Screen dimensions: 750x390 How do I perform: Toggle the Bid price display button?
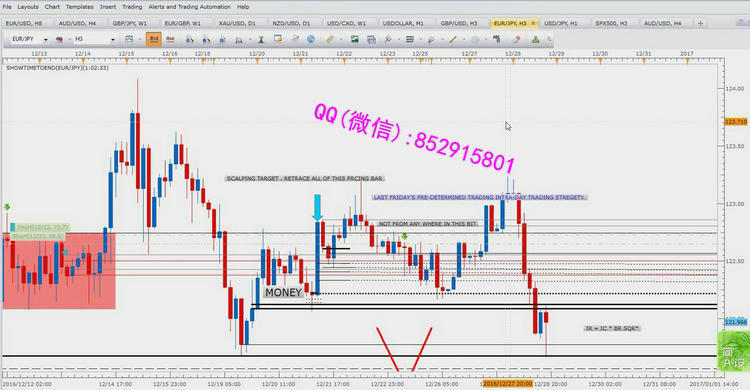tap(154, 39)
